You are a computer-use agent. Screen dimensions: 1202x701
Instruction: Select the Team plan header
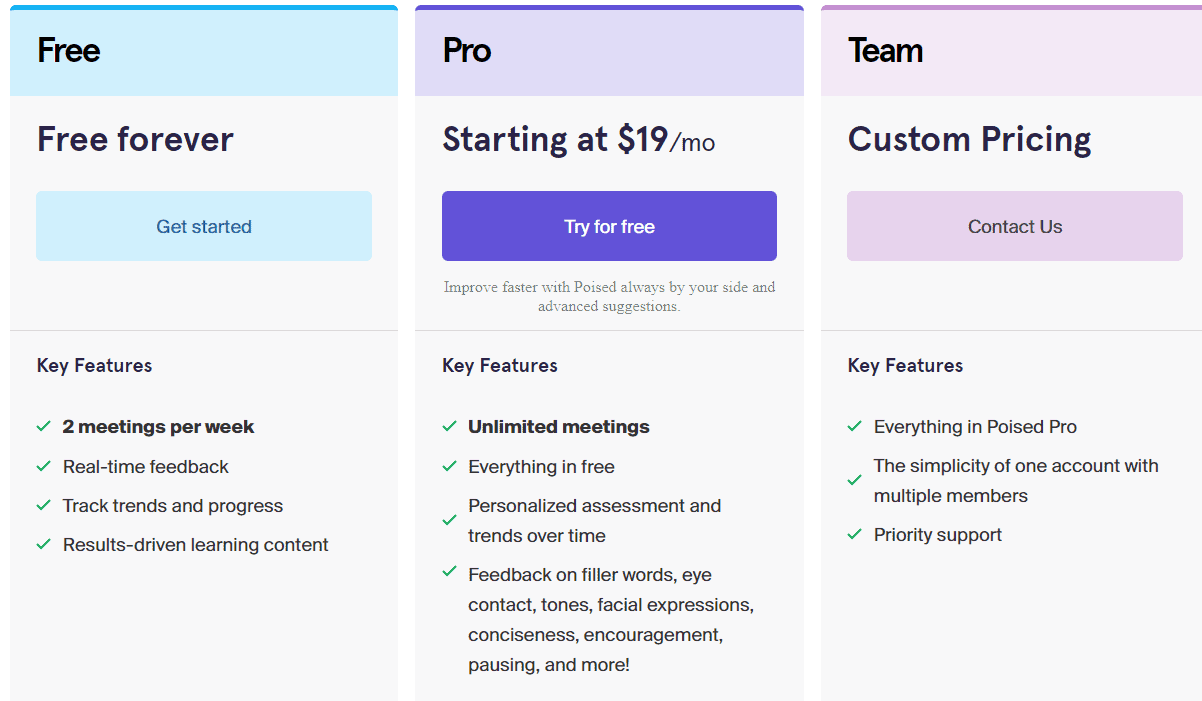coord(885,51)
